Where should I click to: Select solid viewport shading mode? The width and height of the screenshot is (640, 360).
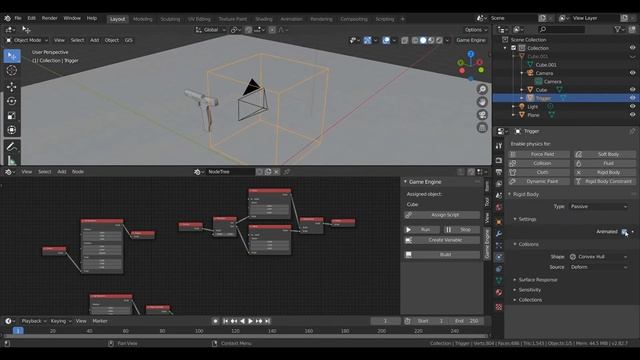tap(423, 40)
